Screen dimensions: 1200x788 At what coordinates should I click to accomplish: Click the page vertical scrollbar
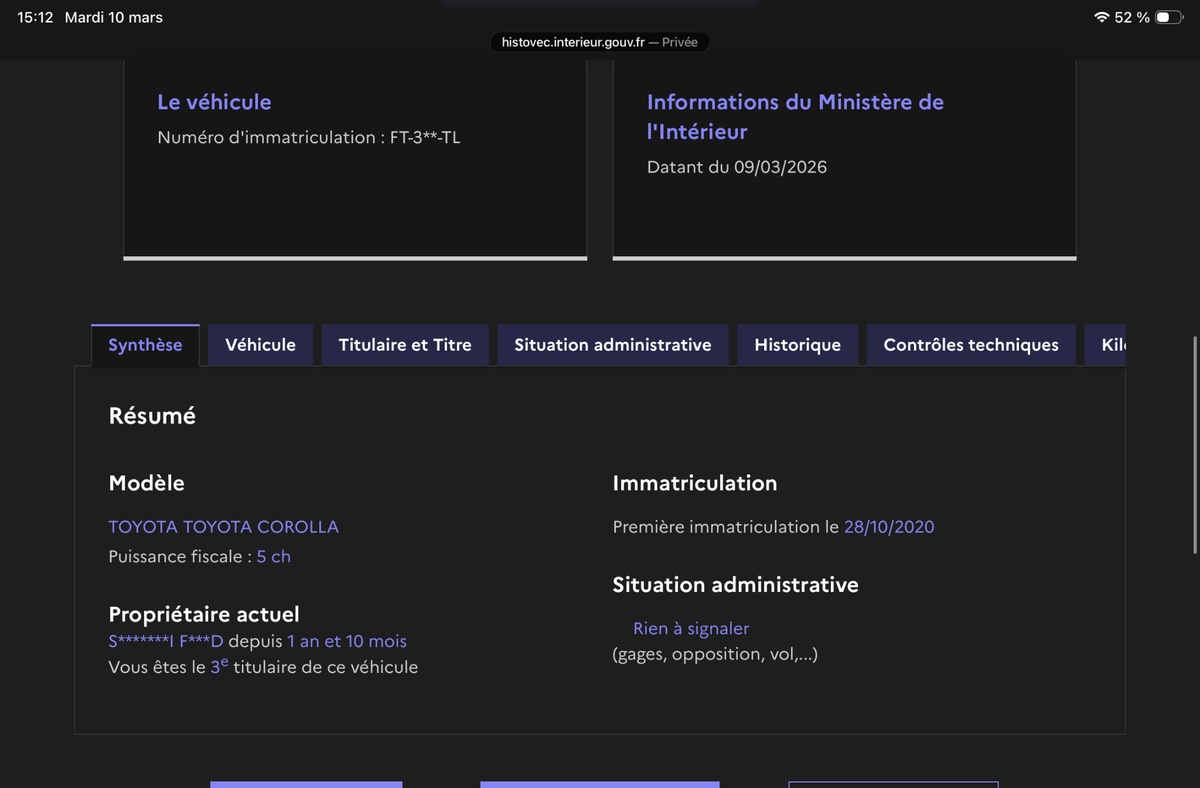pyautogui.click(x=1194, y=445)
